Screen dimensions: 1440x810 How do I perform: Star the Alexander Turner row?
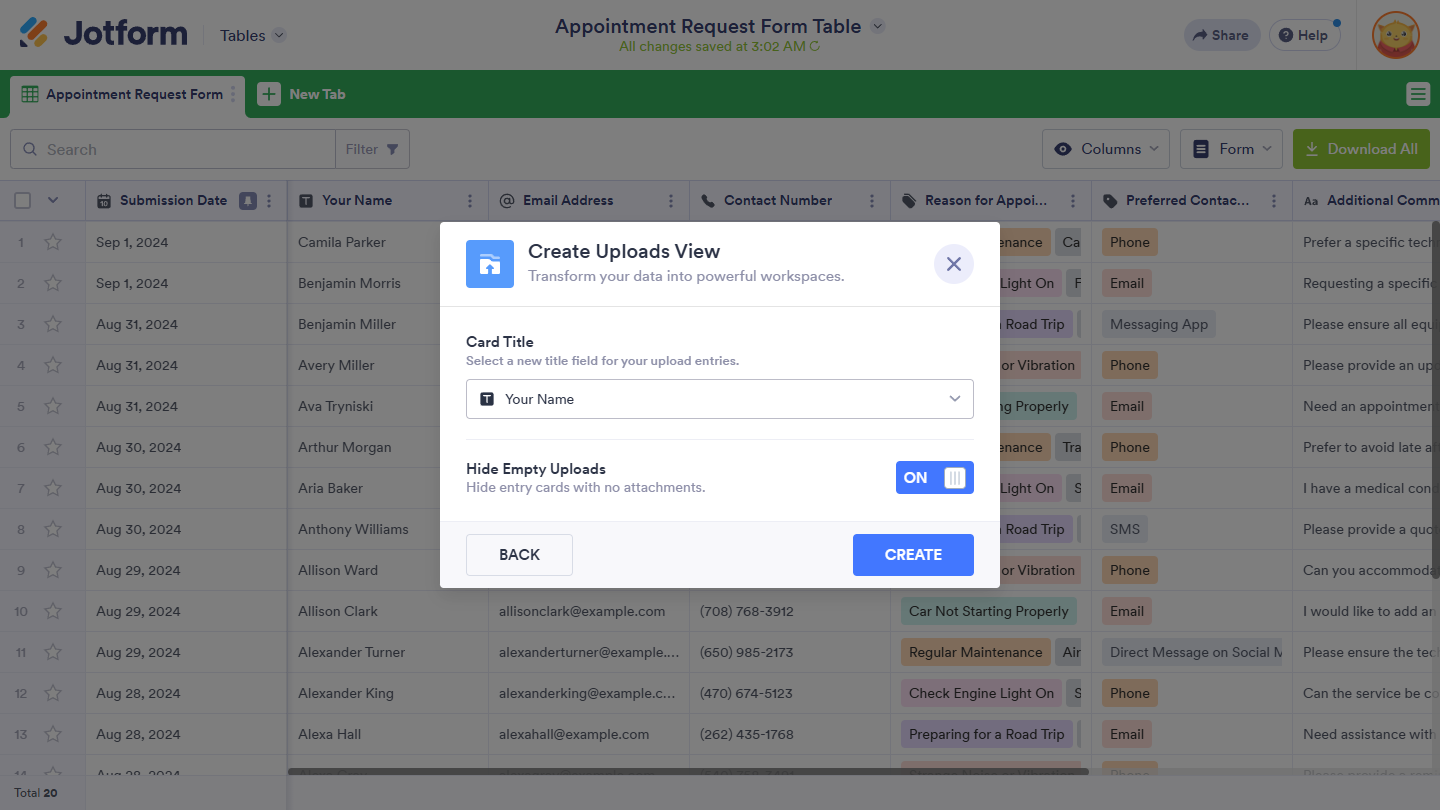click(x=53, y=652)
